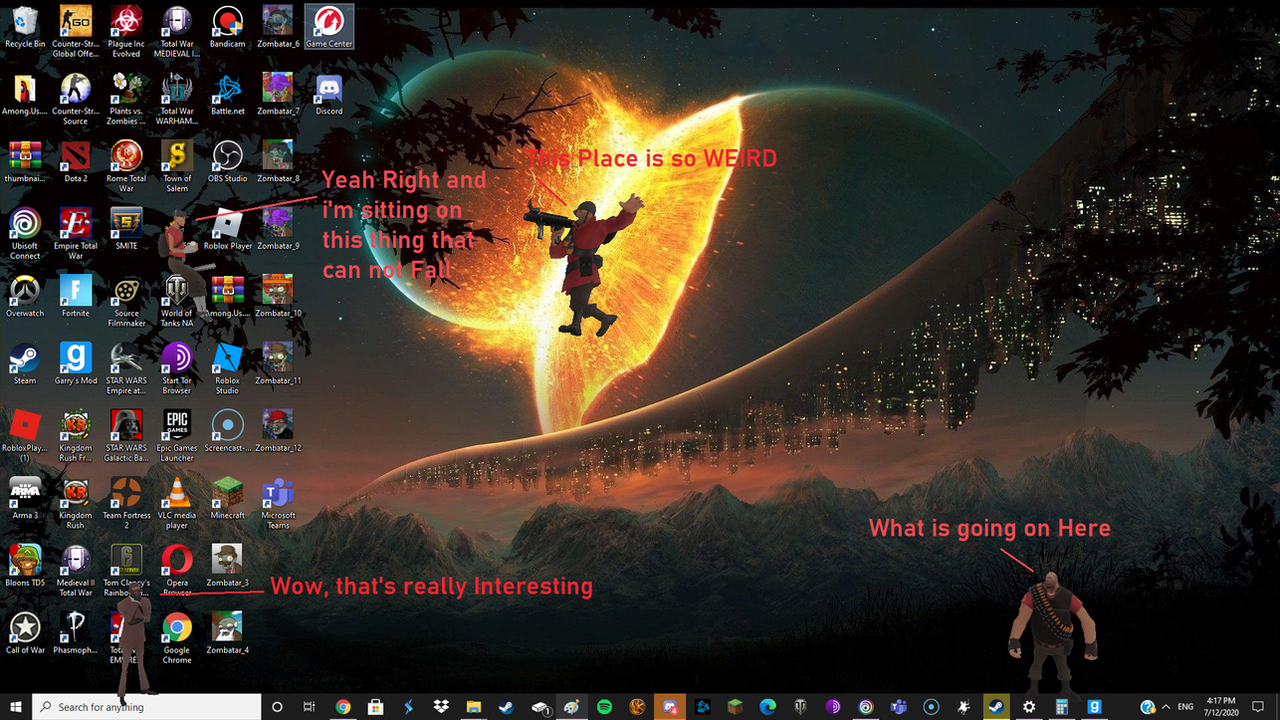Select the Bloons TD5 desktop icon

pos(25,565)
